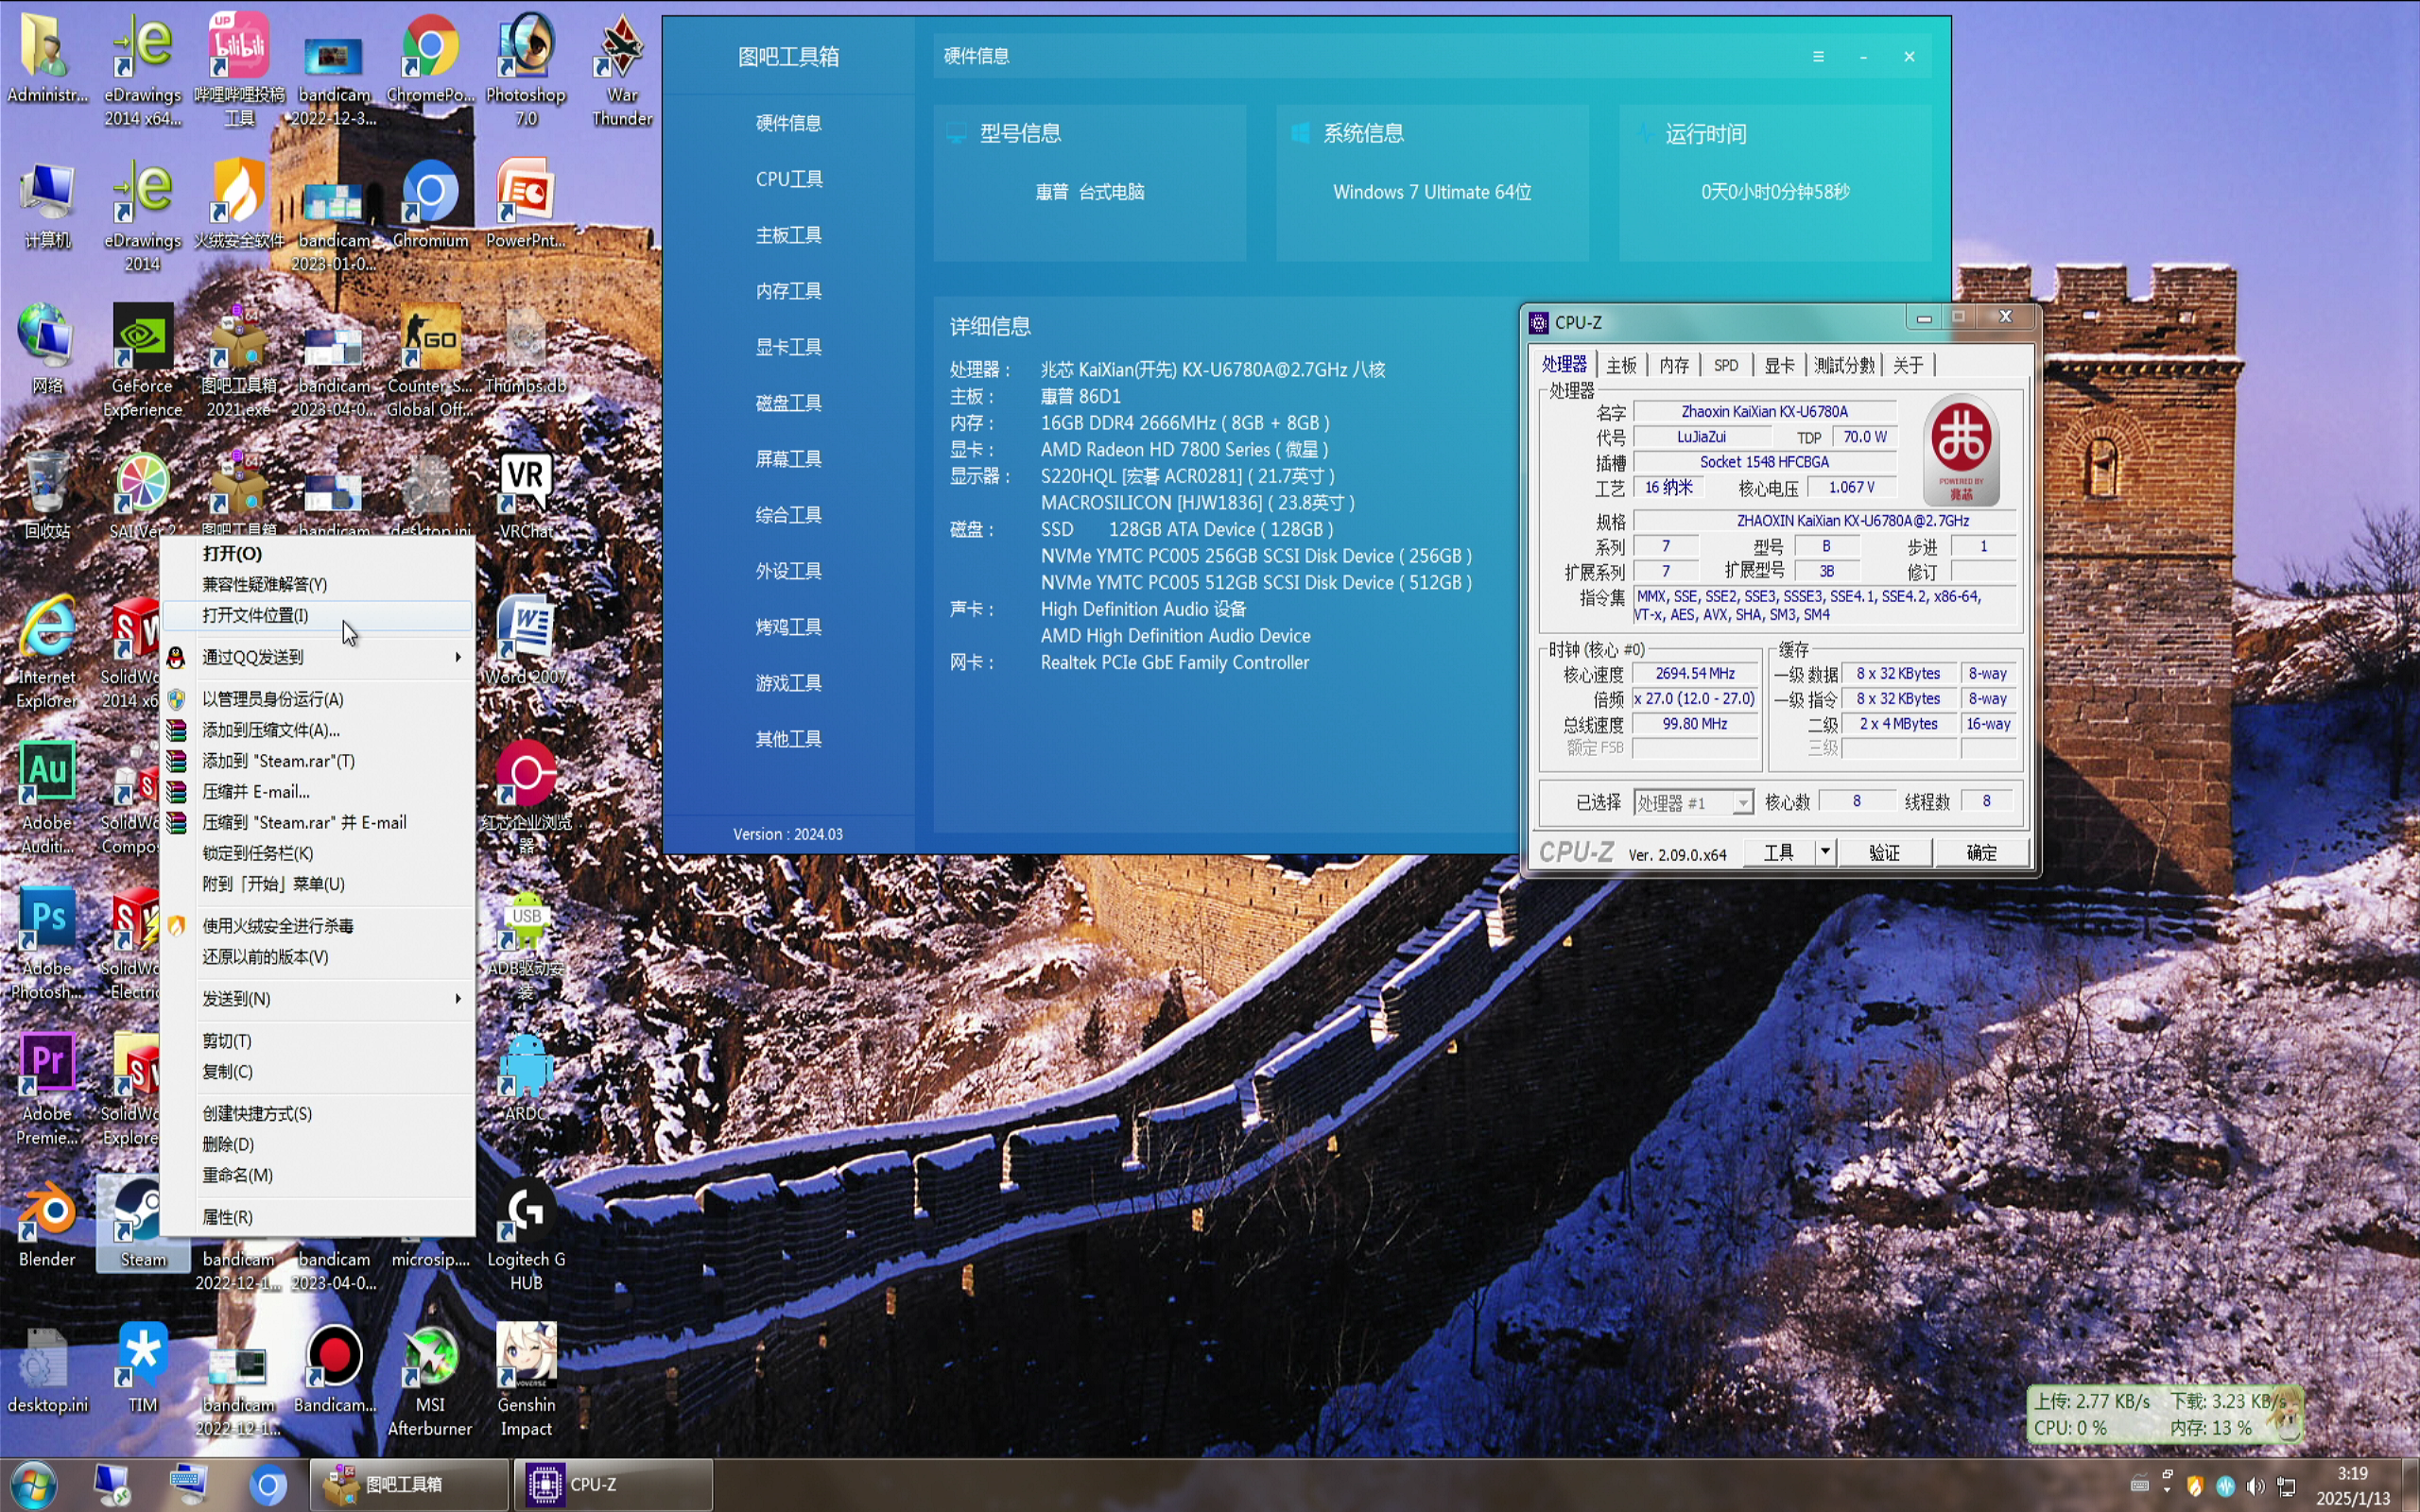
Task: Open CPU工具 in the 图吧工具箱 sidebar
Action: 789,179
